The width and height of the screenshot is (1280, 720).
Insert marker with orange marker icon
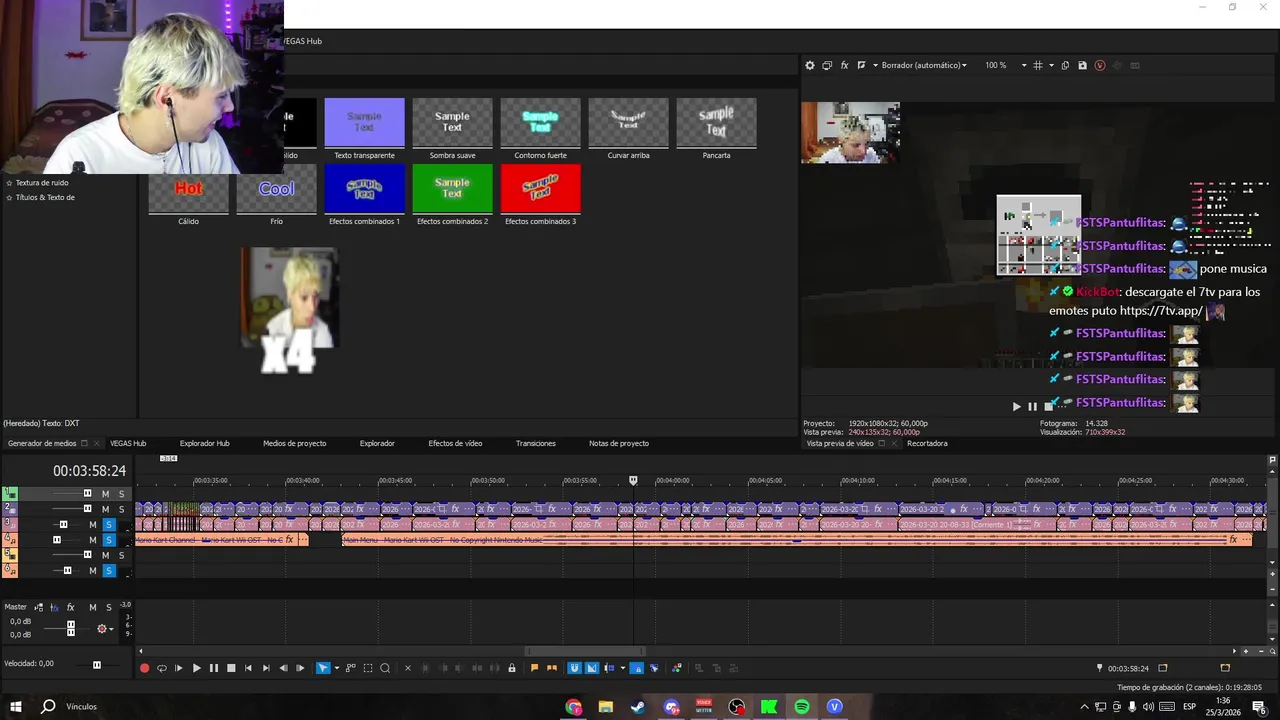pyautogui.click(x=534, y=668)
